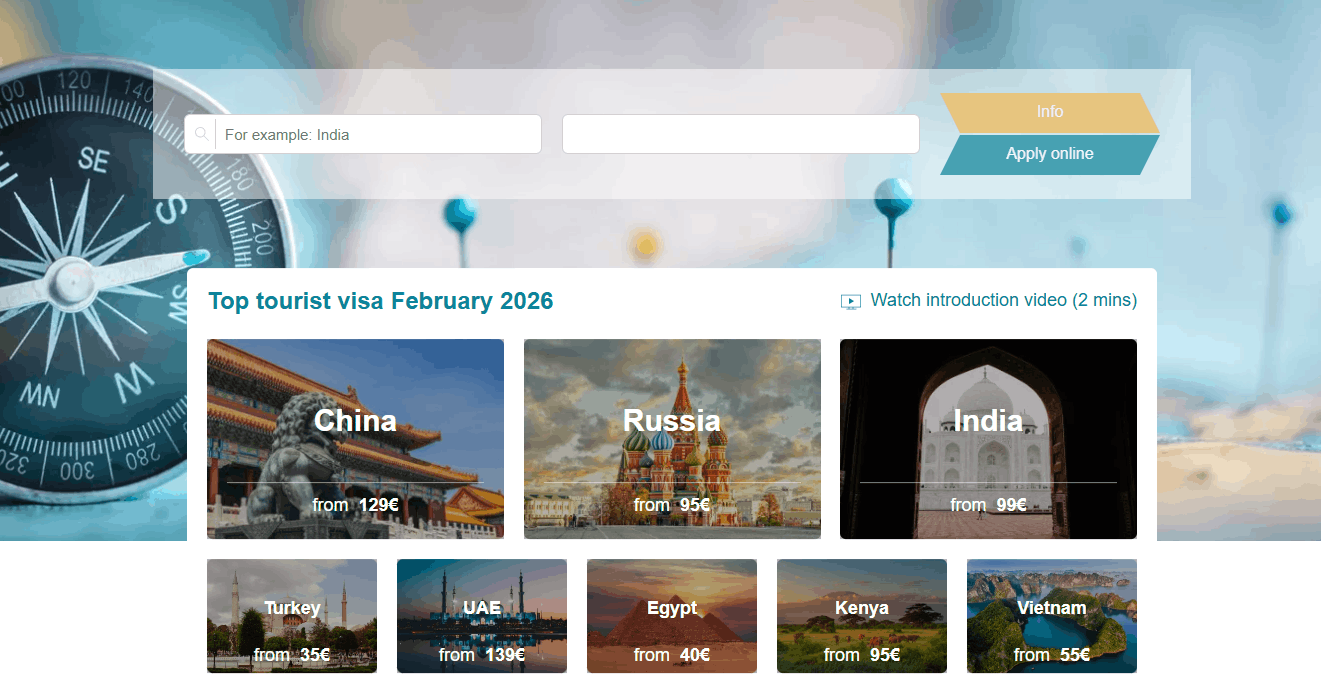The image size is (1321, 699).
Task: Open the India visa card
Action: [x=988, y=439]
